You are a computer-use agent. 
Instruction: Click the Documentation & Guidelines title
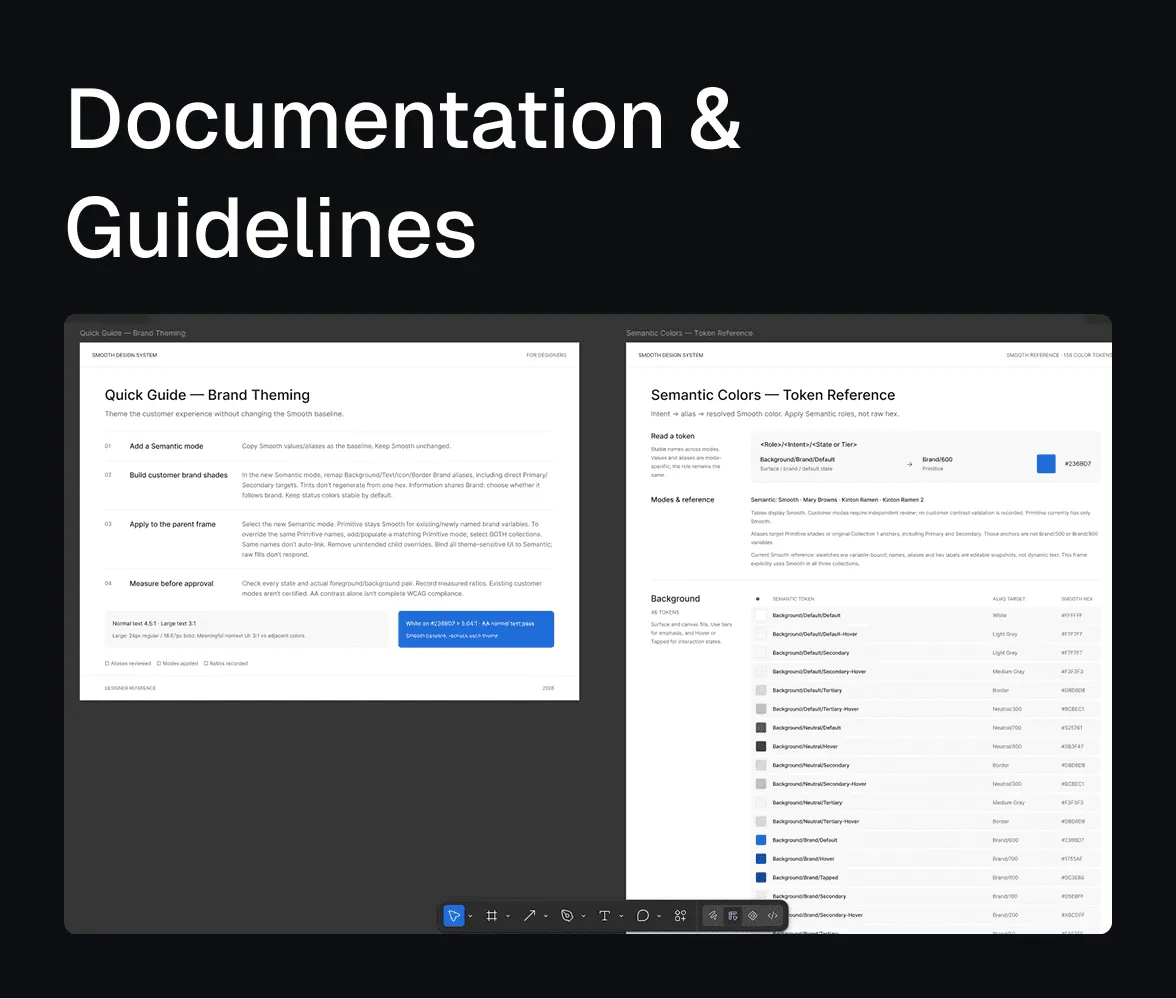[403, 172]
